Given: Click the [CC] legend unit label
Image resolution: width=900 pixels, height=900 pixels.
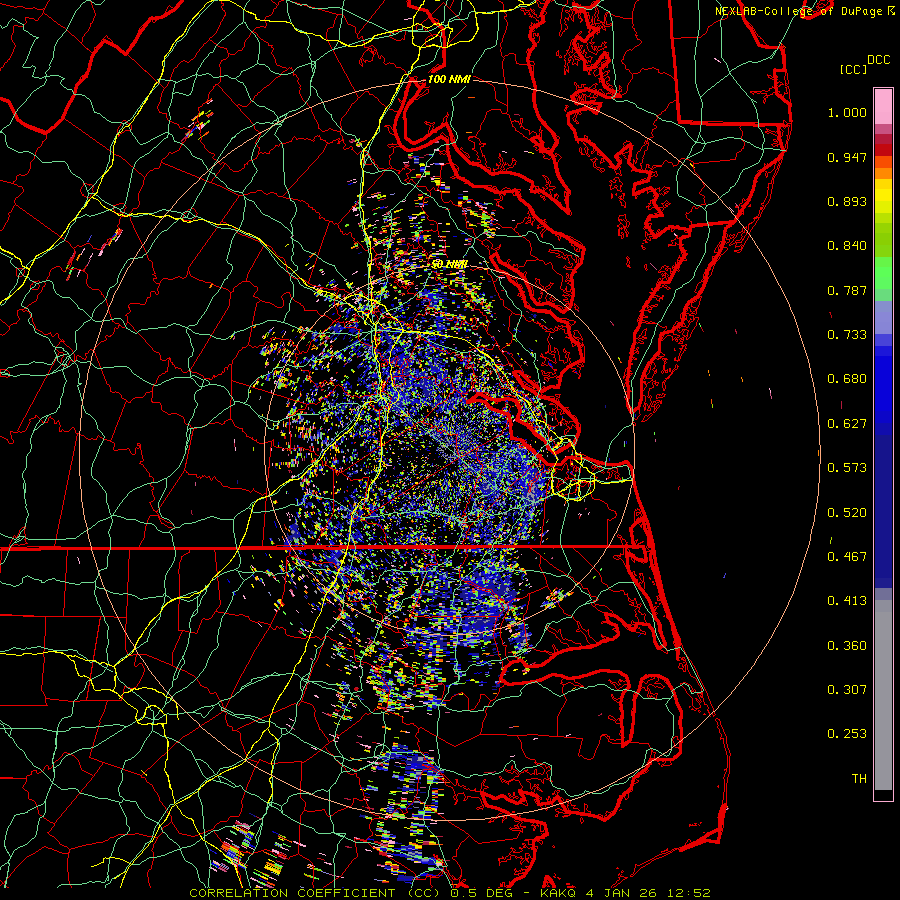Looking at the screenshot, I should click(854, 69).
